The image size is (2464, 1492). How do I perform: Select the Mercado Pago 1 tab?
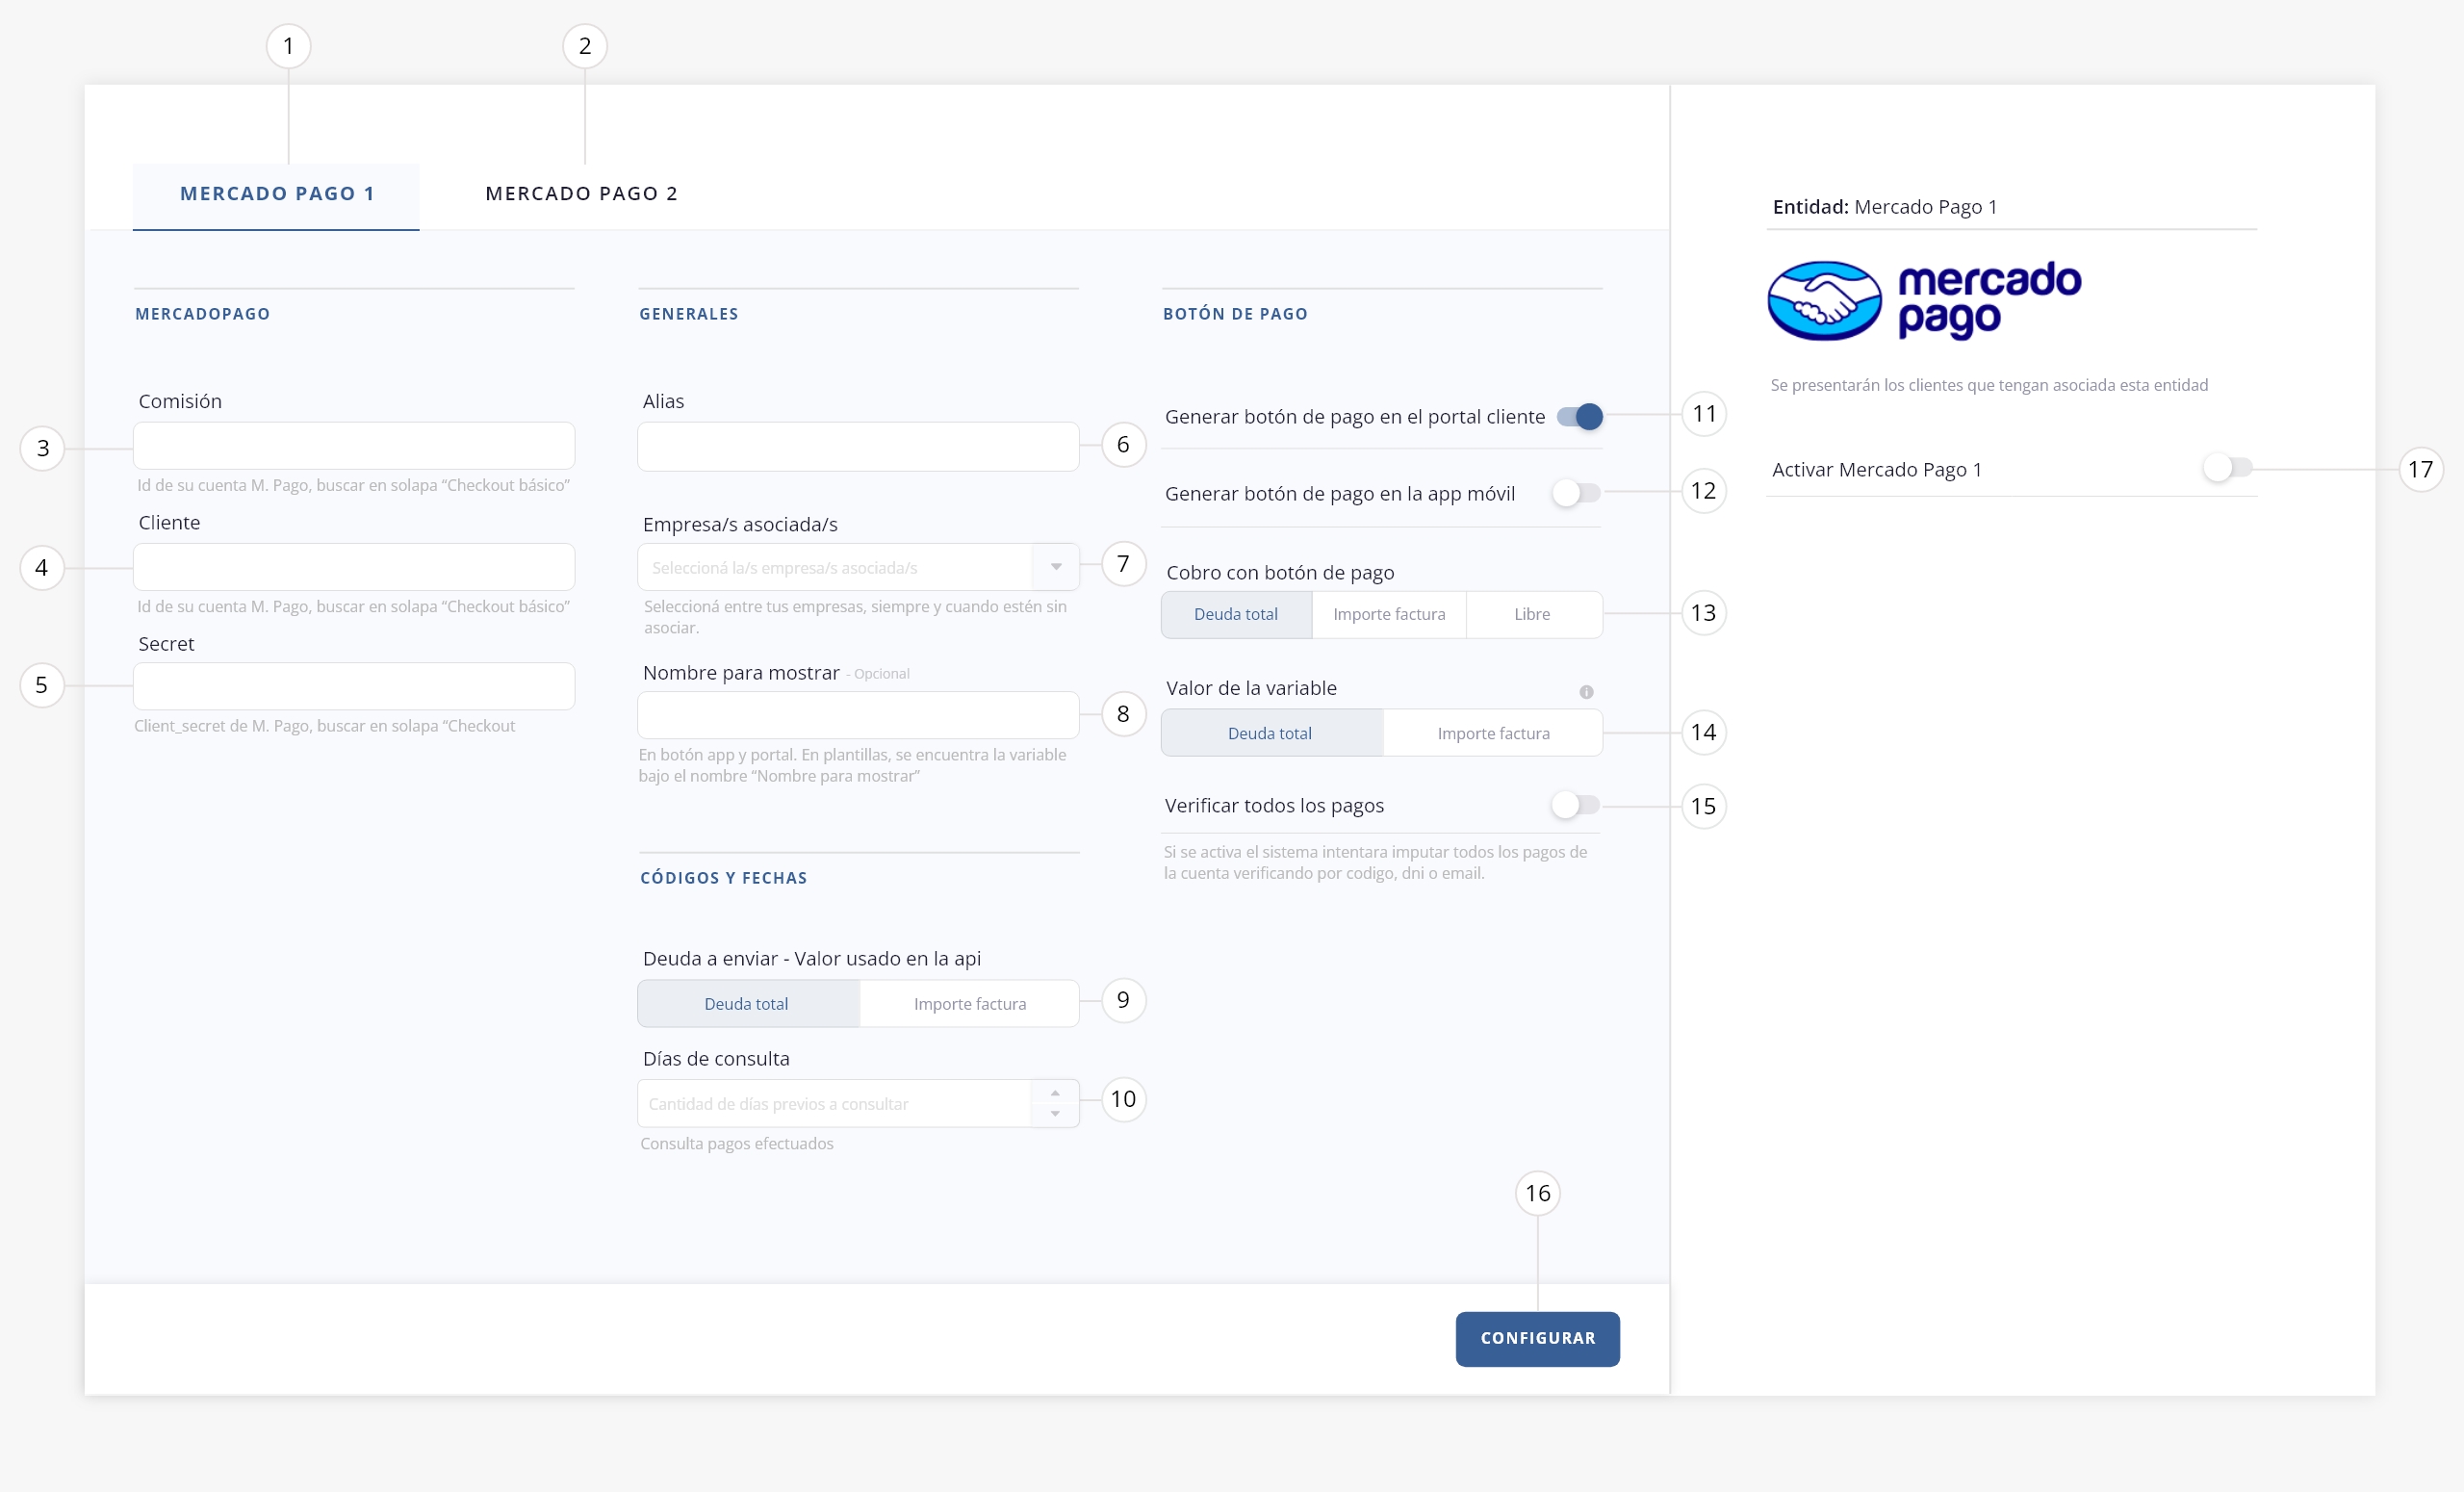[x=277, y=194]
